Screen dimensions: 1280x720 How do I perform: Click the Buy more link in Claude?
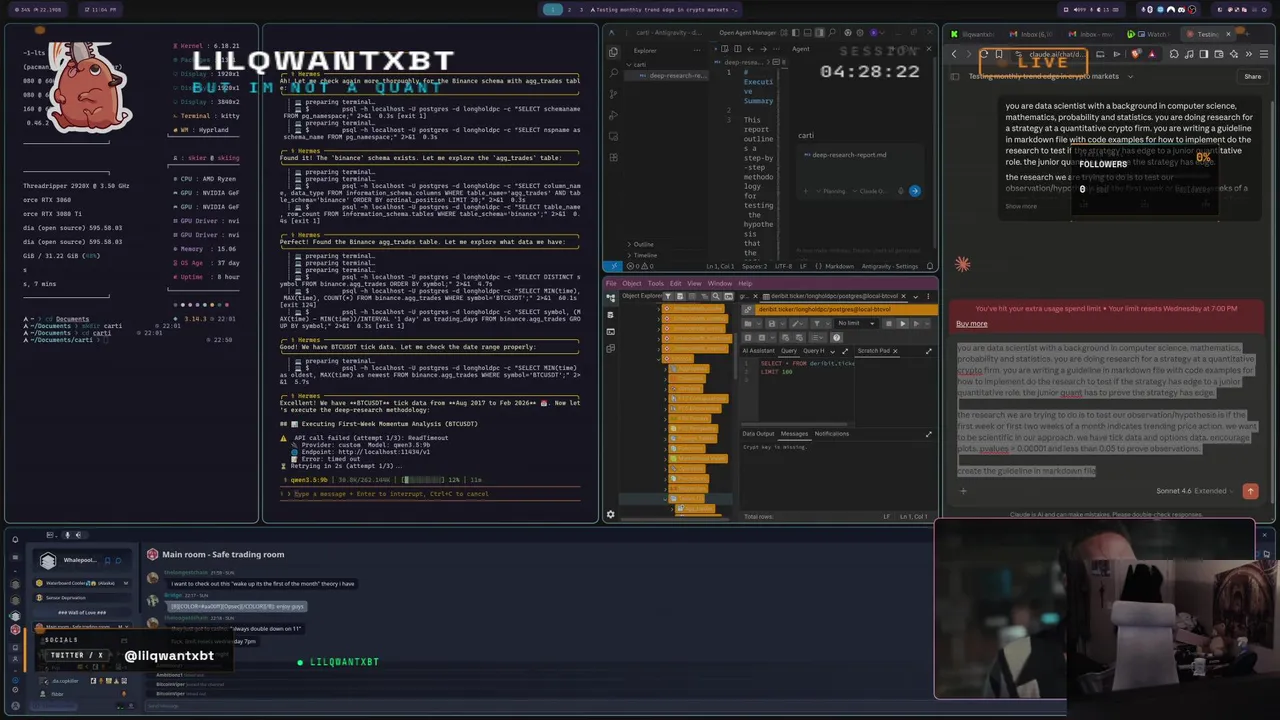[x=971, y=323]
